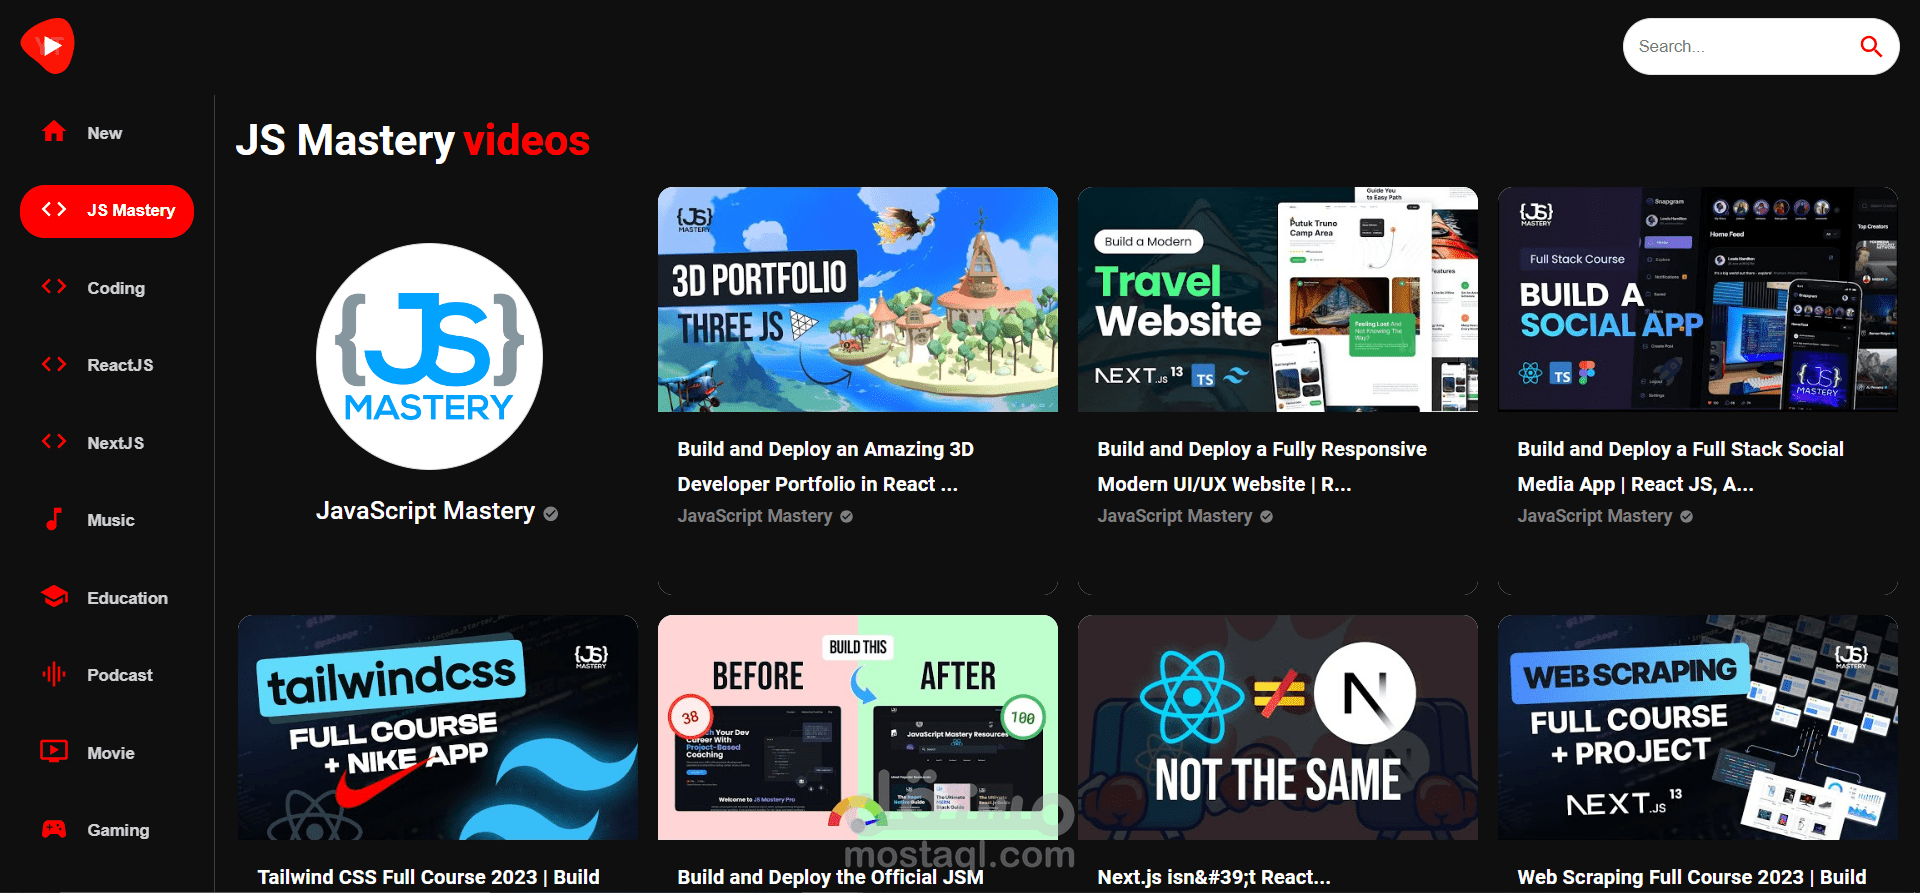Open the New category
The width and height of the screenshot is (1920, 893).
click(107, 133)
